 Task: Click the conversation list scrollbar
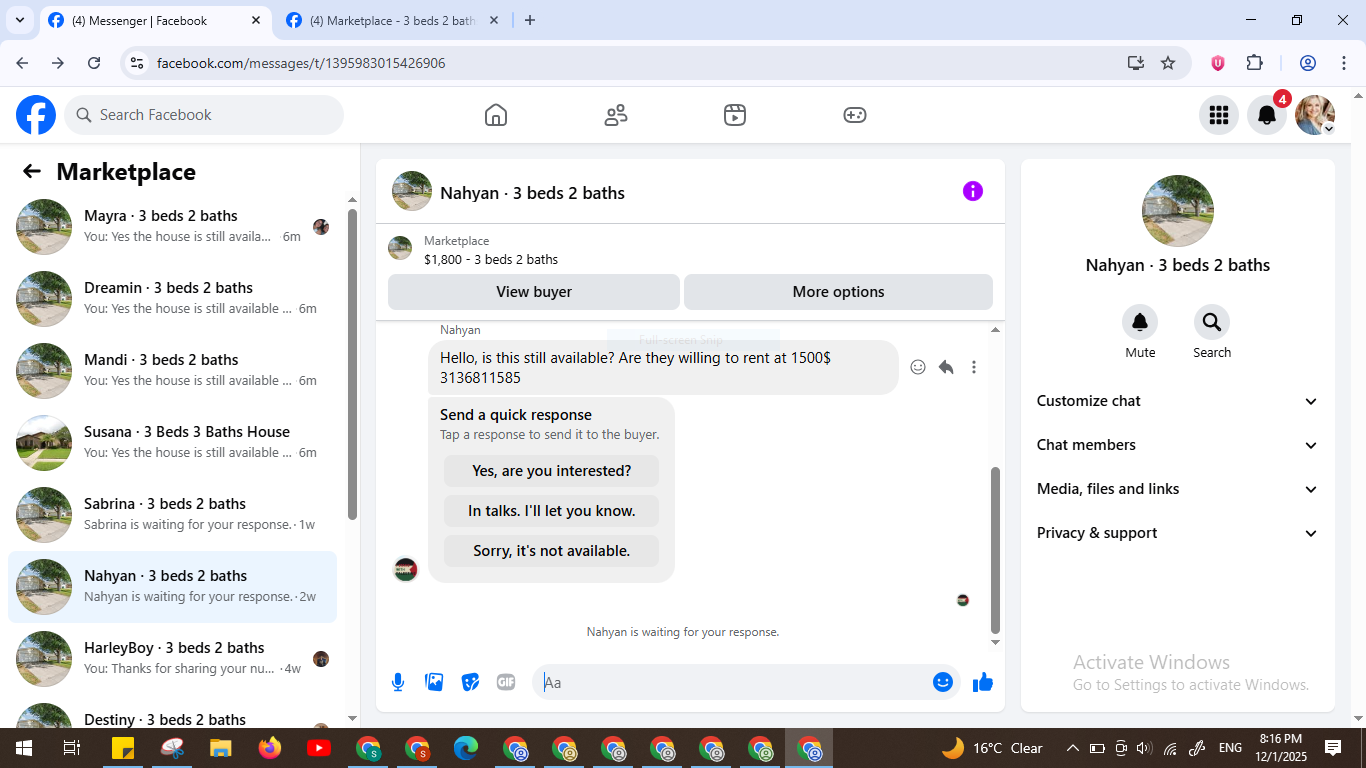point(352,364)
